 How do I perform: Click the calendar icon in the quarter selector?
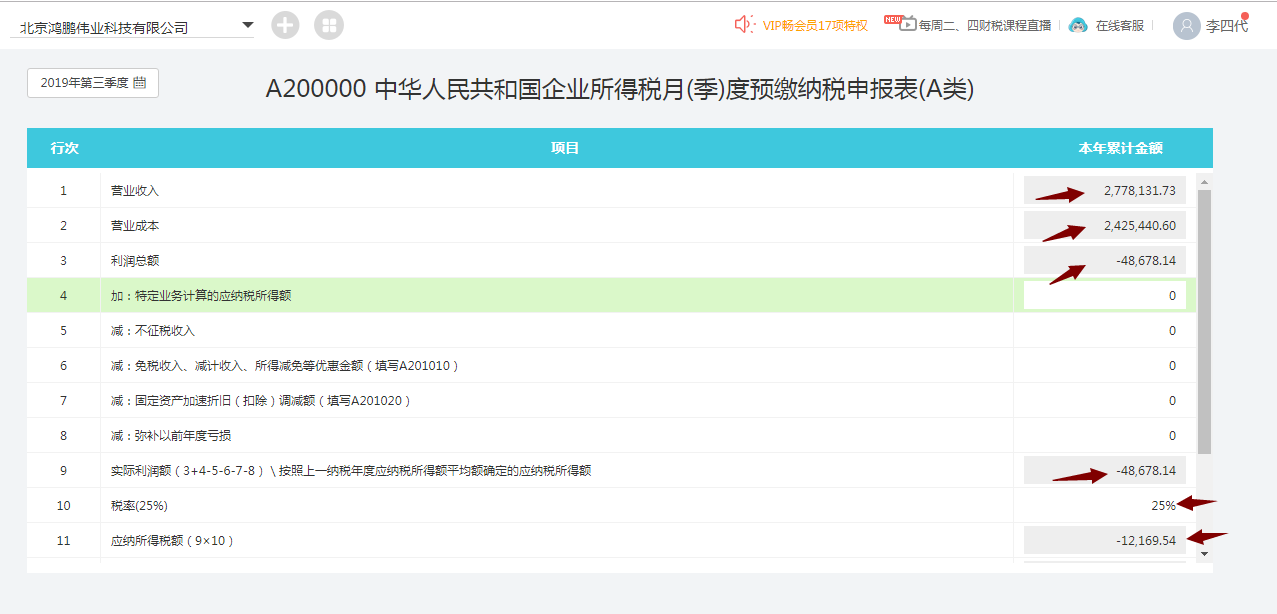coord(140,83)
